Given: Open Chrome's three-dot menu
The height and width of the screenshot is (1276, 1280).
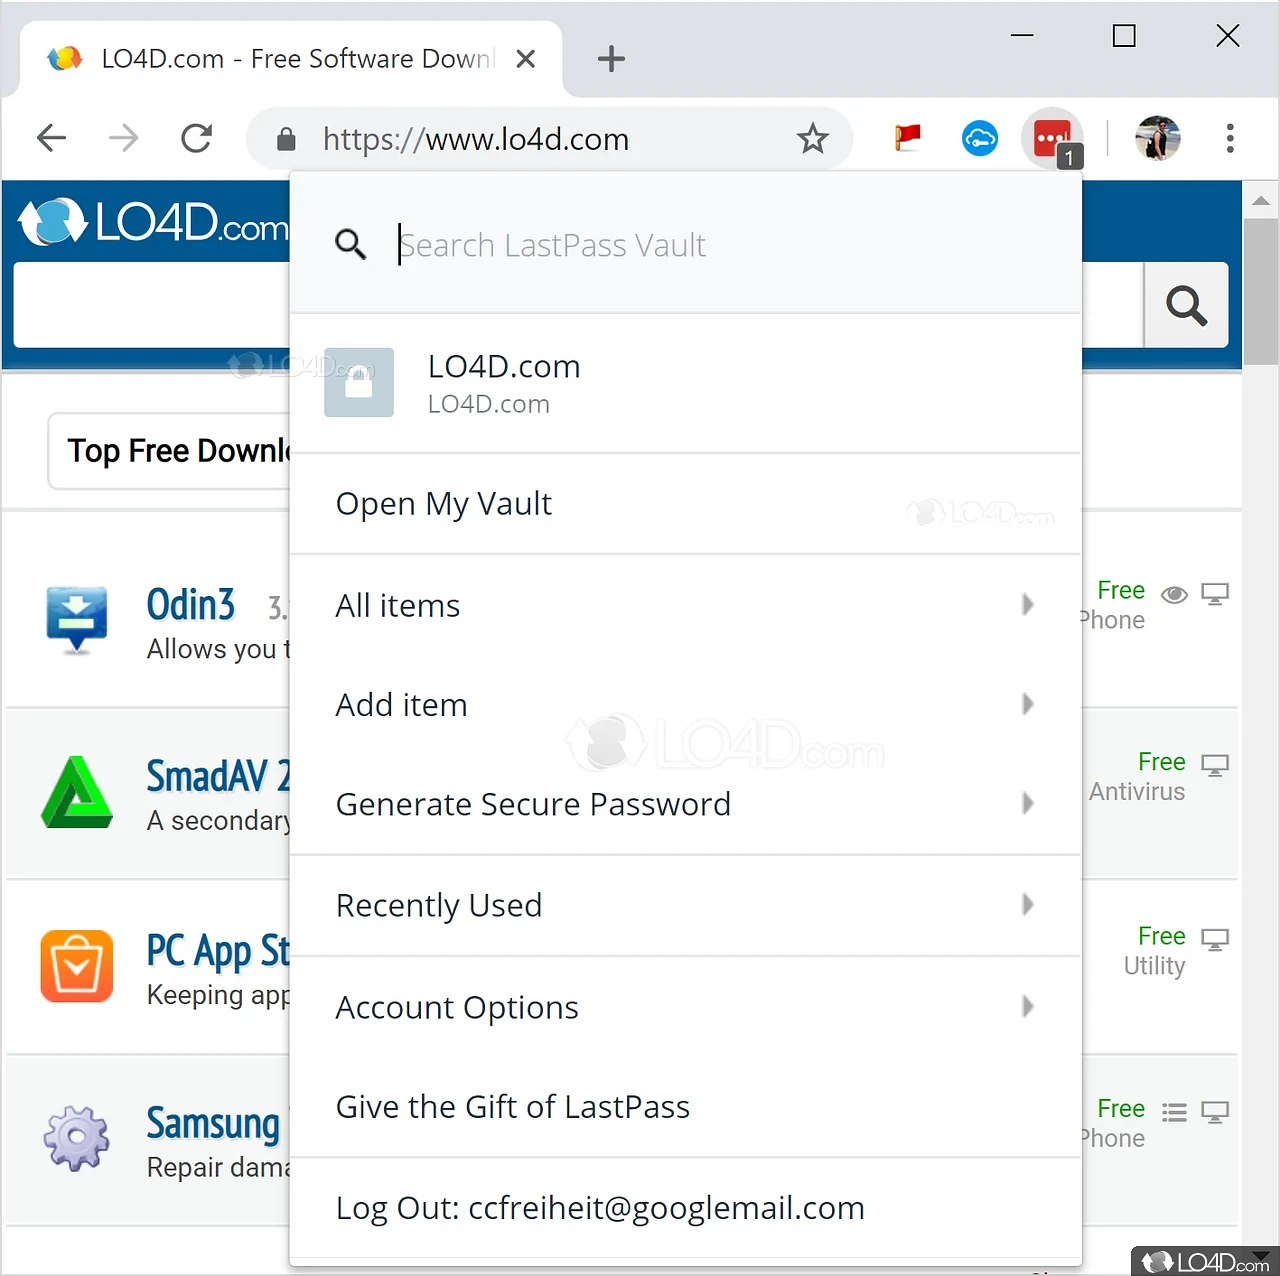Looking at the screenshot, I should (1229, 138).
